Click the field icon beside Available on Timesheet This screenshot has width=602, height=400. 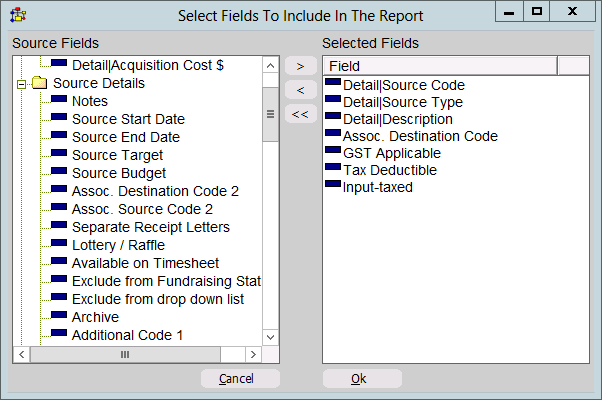click(x=59, y=261)
